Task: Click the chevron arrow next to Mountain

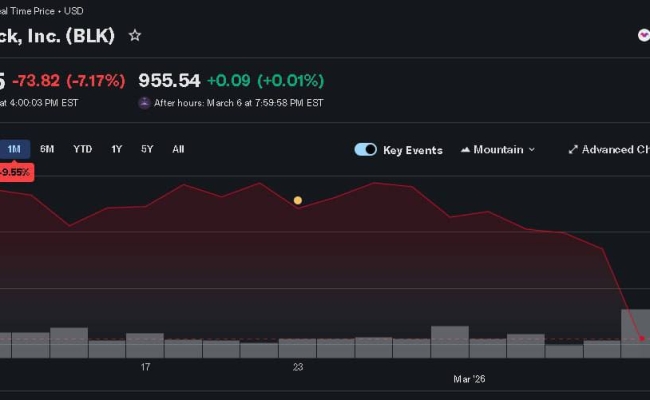Action: pos(531,150)
